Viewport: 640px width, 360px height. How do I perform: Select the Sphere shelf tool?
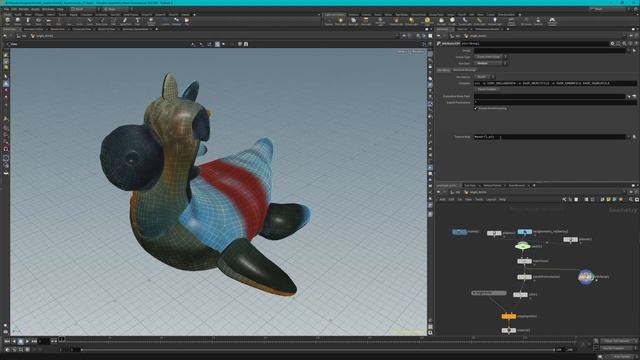(x=18, y=21)
